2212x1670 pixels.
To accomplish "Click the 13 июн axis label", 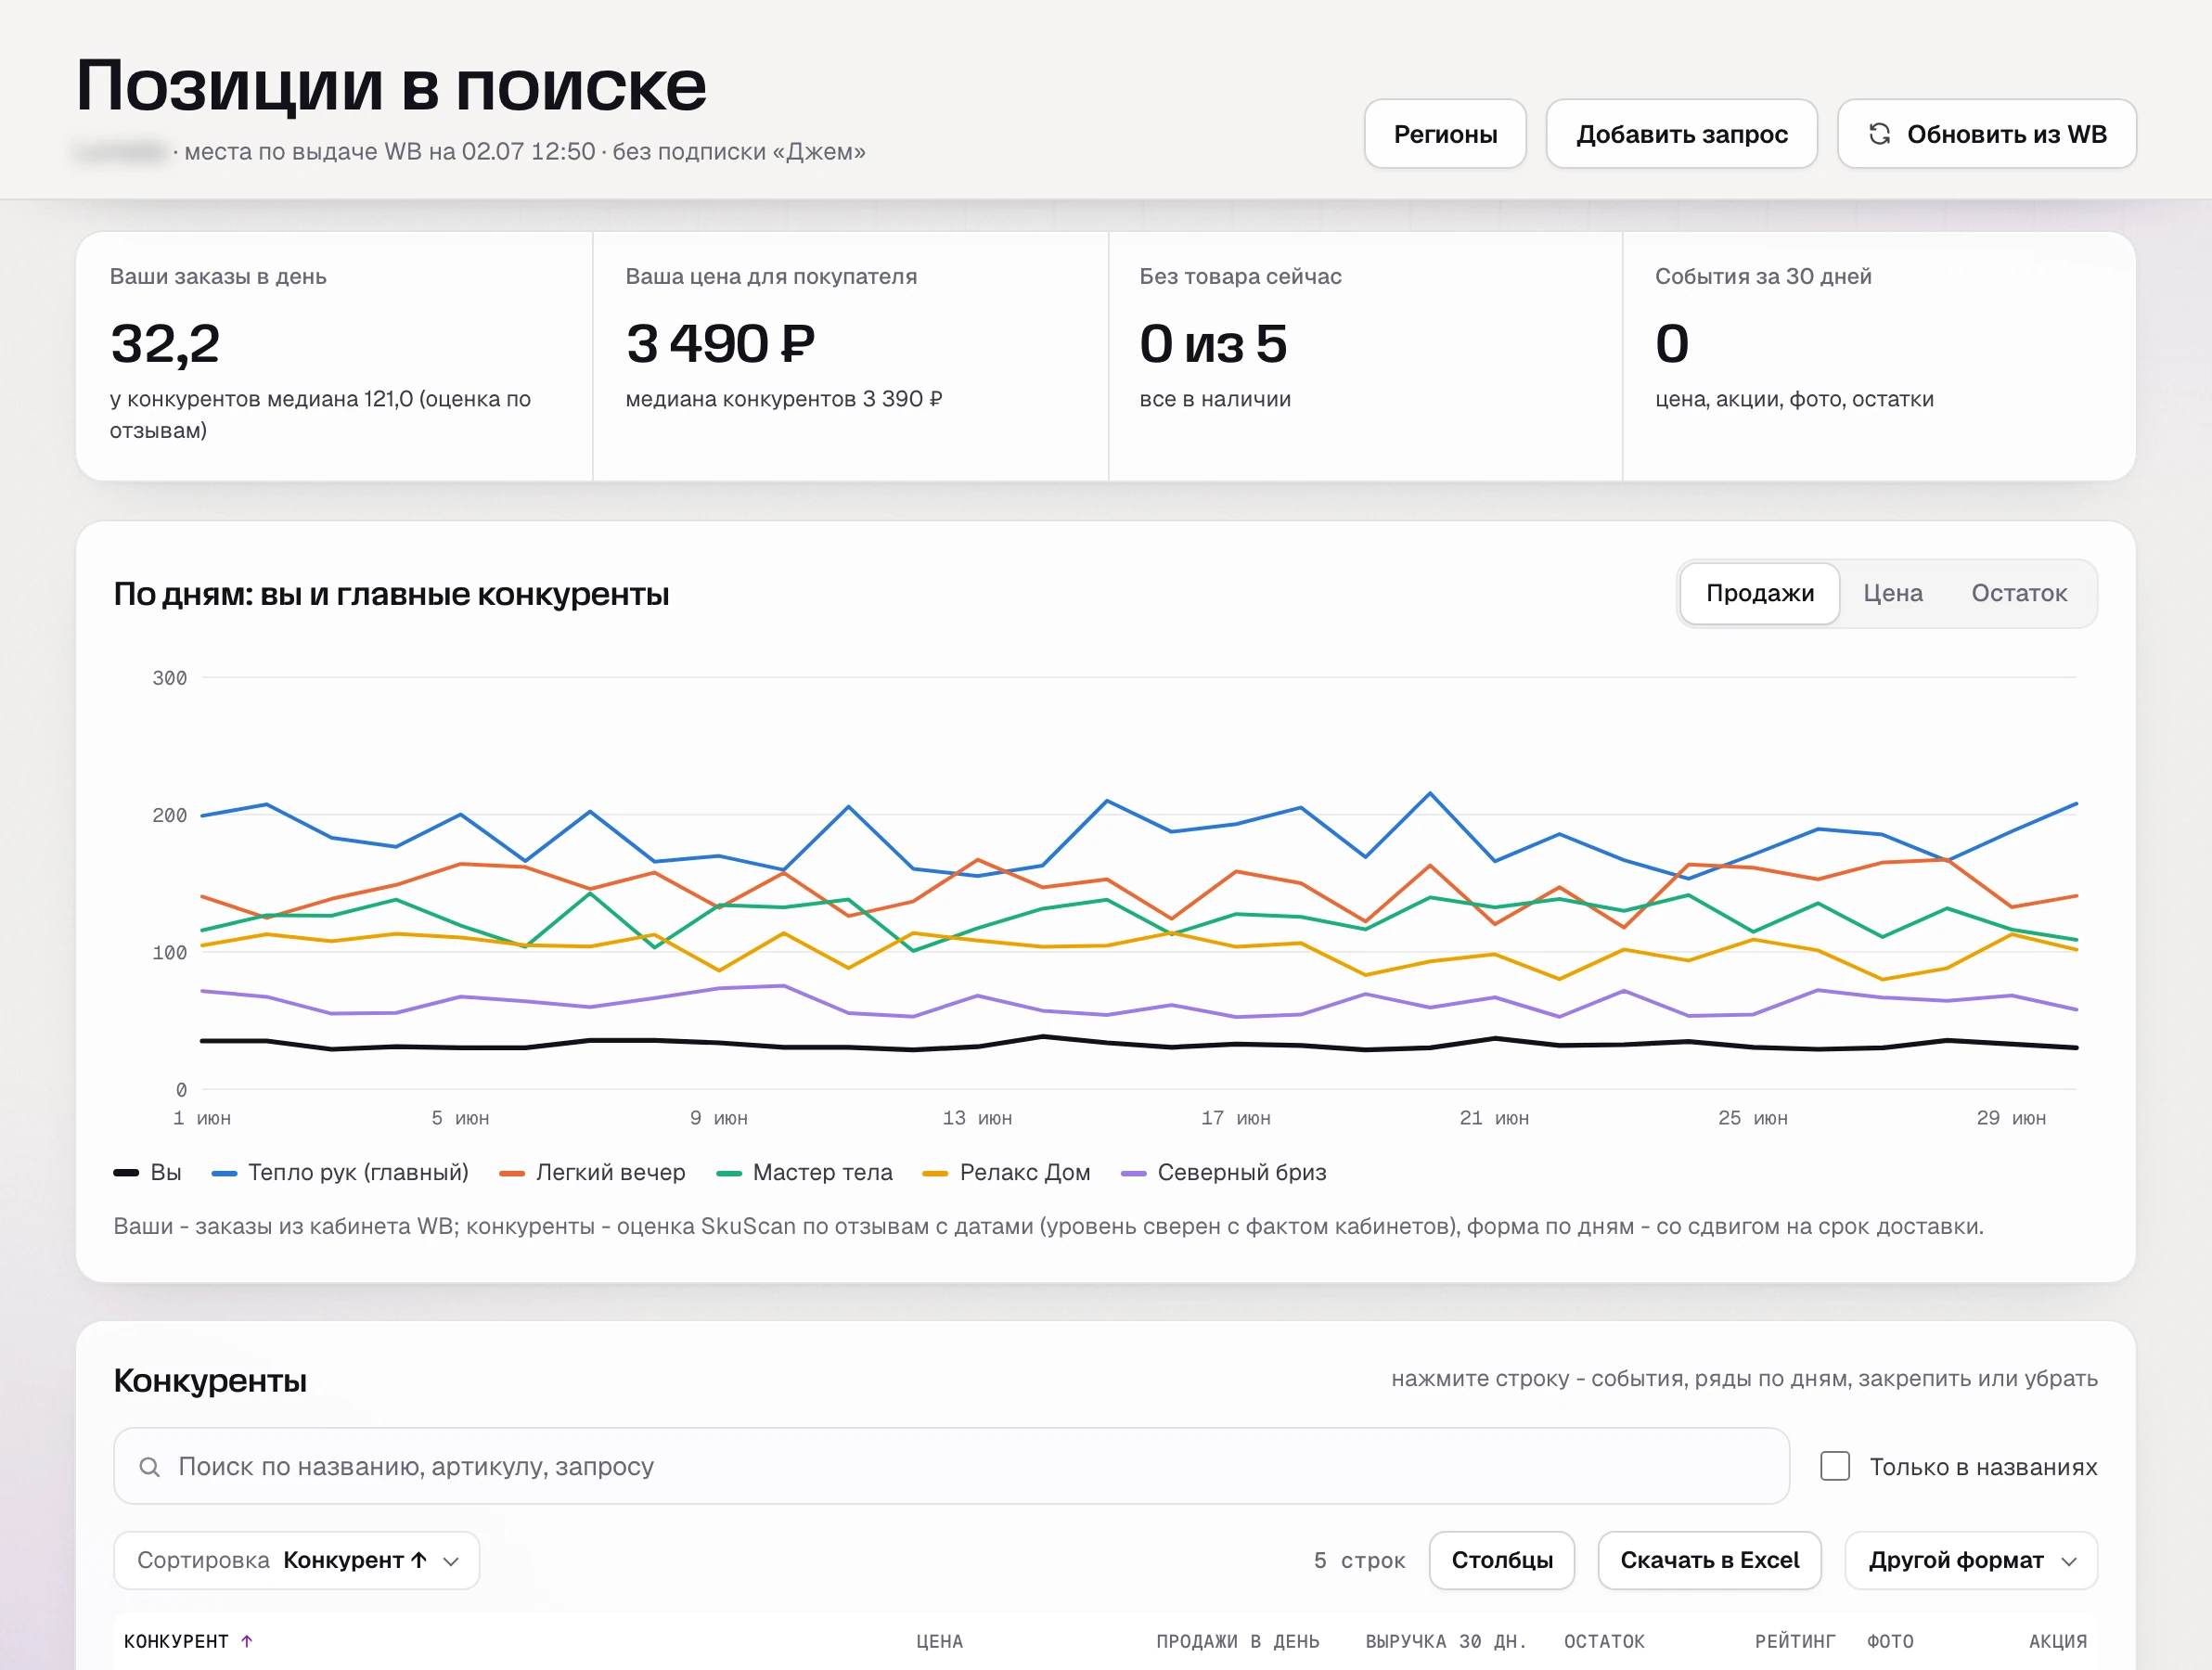I will point(977,1118).
